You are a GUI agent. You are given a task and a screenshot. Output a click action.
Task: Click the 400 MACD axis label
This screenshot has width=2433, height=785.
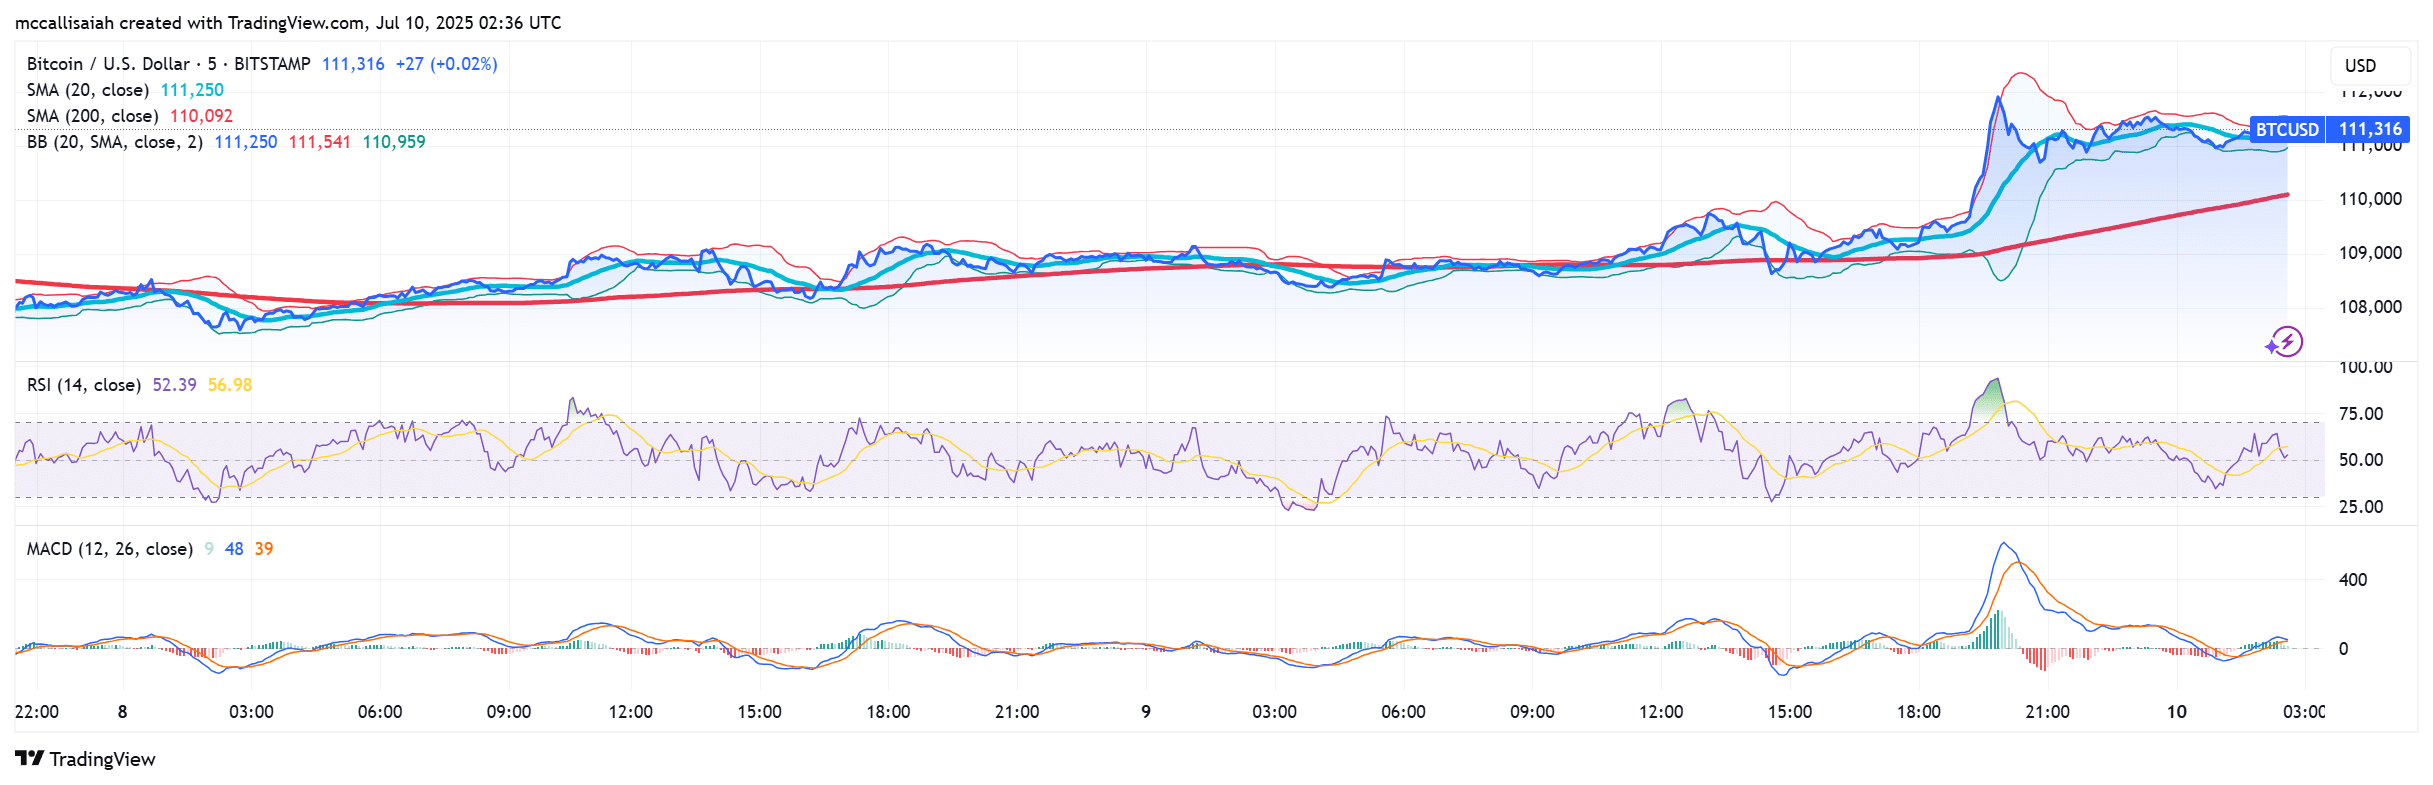tap(2353, 580)
